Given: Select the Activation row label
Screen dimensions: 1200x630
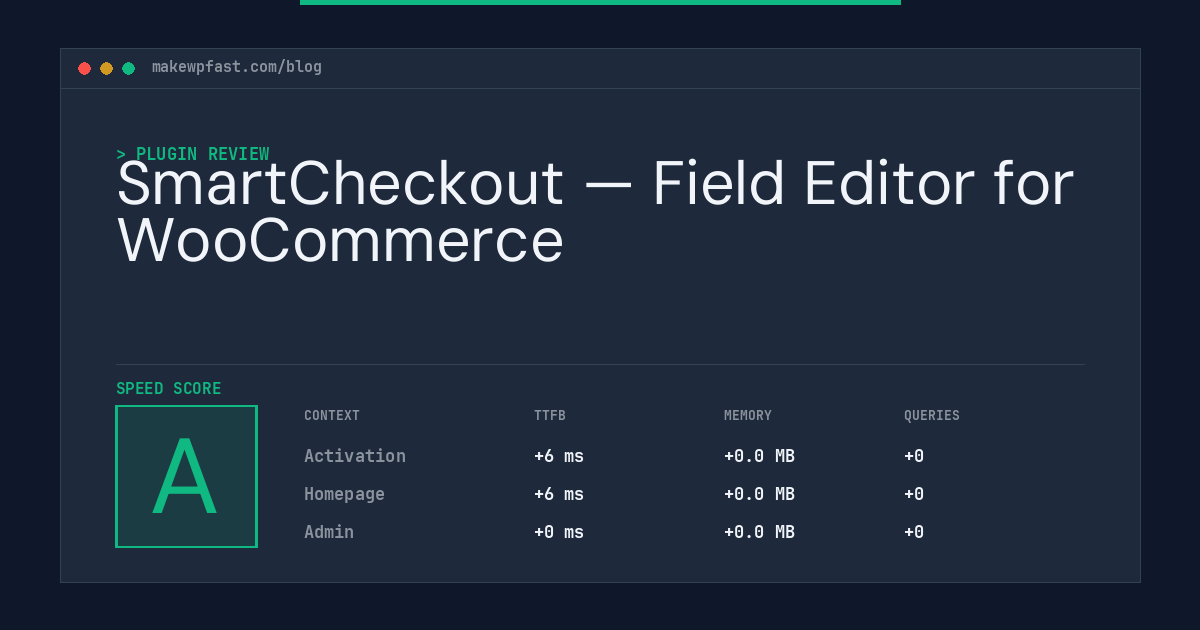Looking at the screenshot, I should click(x=355, y=456).
